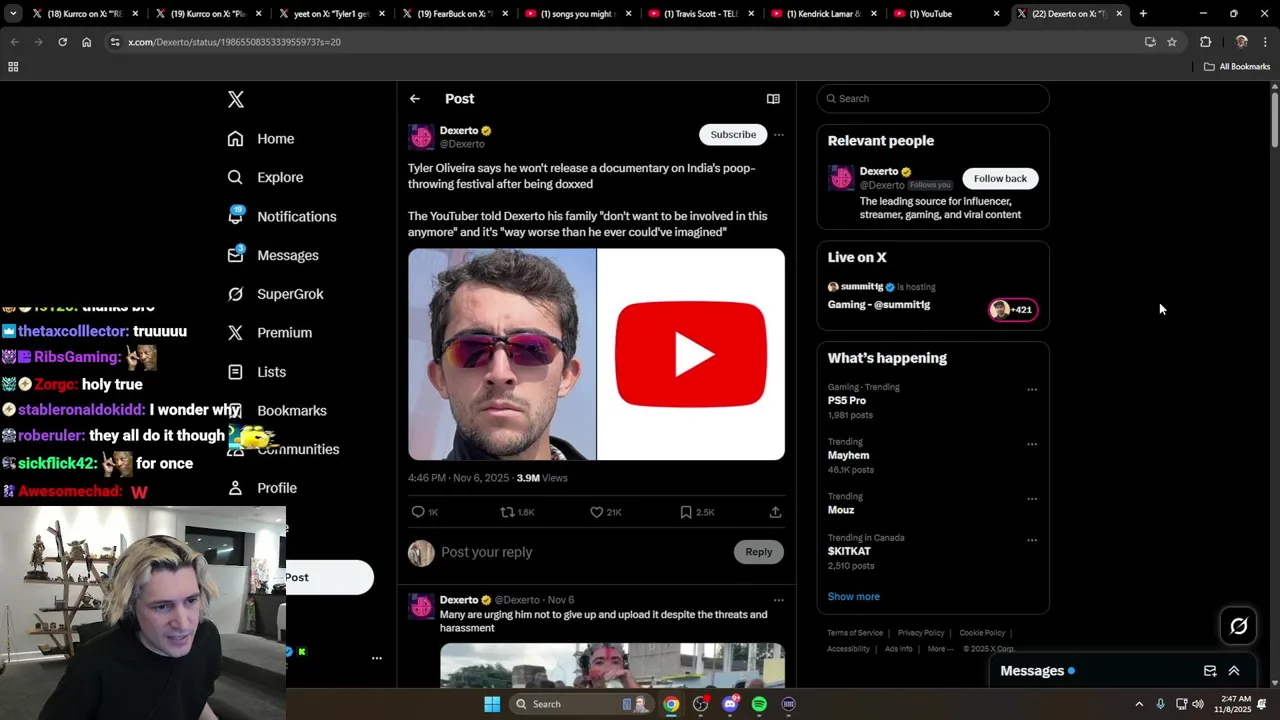Open the Premium X icon

click(235, 333)
